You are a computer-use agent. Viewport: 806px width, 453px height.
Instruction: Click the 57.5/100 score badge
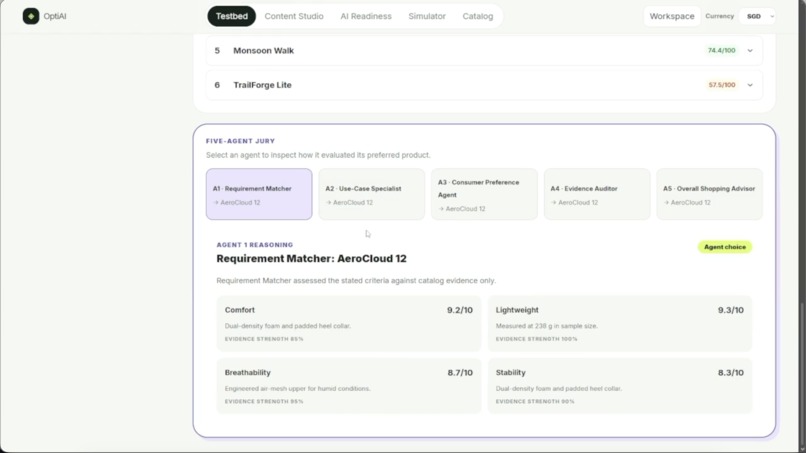[x=722, y=85]
